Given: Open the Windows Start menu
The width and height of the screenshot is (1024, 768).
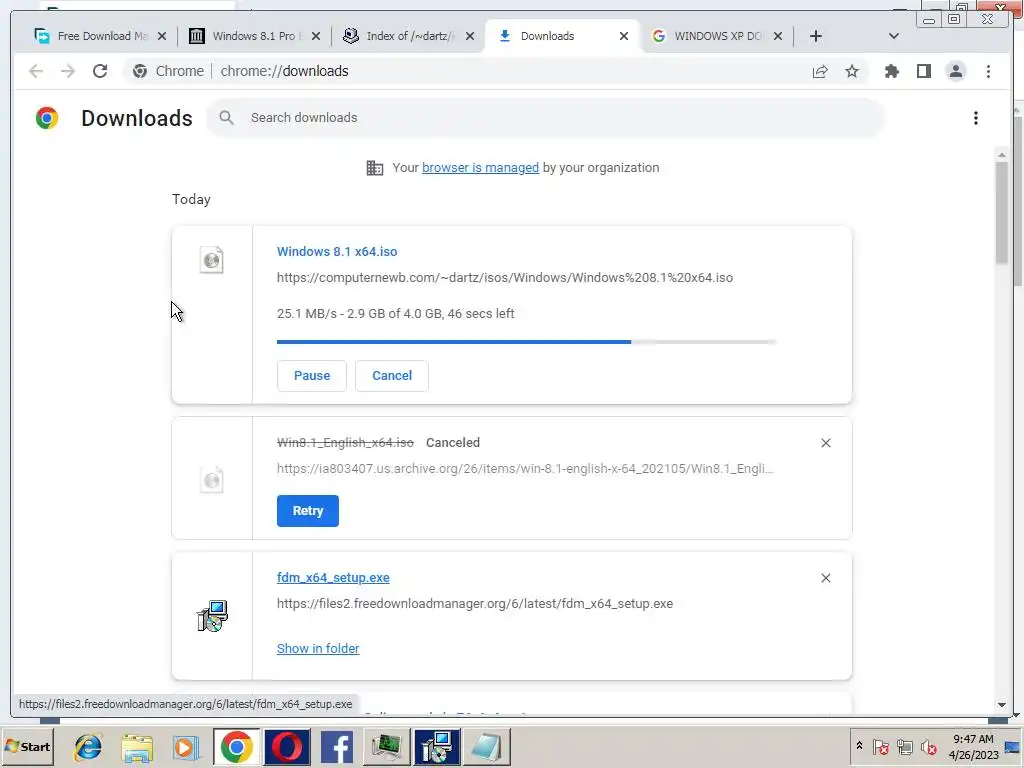Looking at the screenshot, I should click(x=27, y=746).
